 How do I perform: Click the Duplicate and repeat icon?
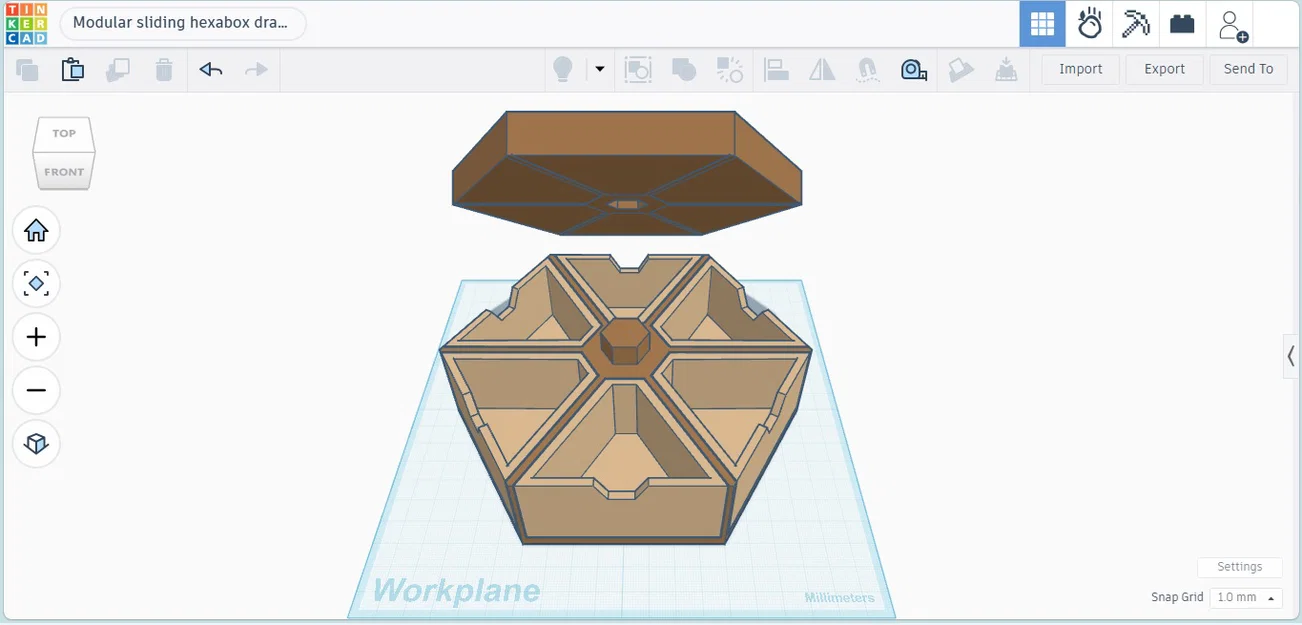pyautogui.click(x=118, y=70)
